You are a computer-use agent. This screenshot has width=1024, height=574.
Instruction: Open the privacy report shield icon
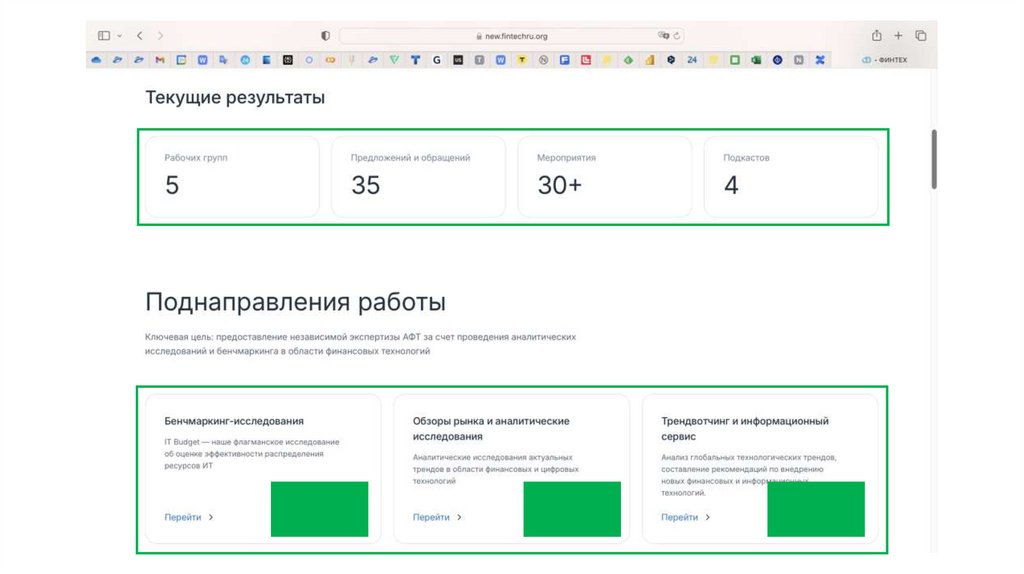(x=325, y=36)
